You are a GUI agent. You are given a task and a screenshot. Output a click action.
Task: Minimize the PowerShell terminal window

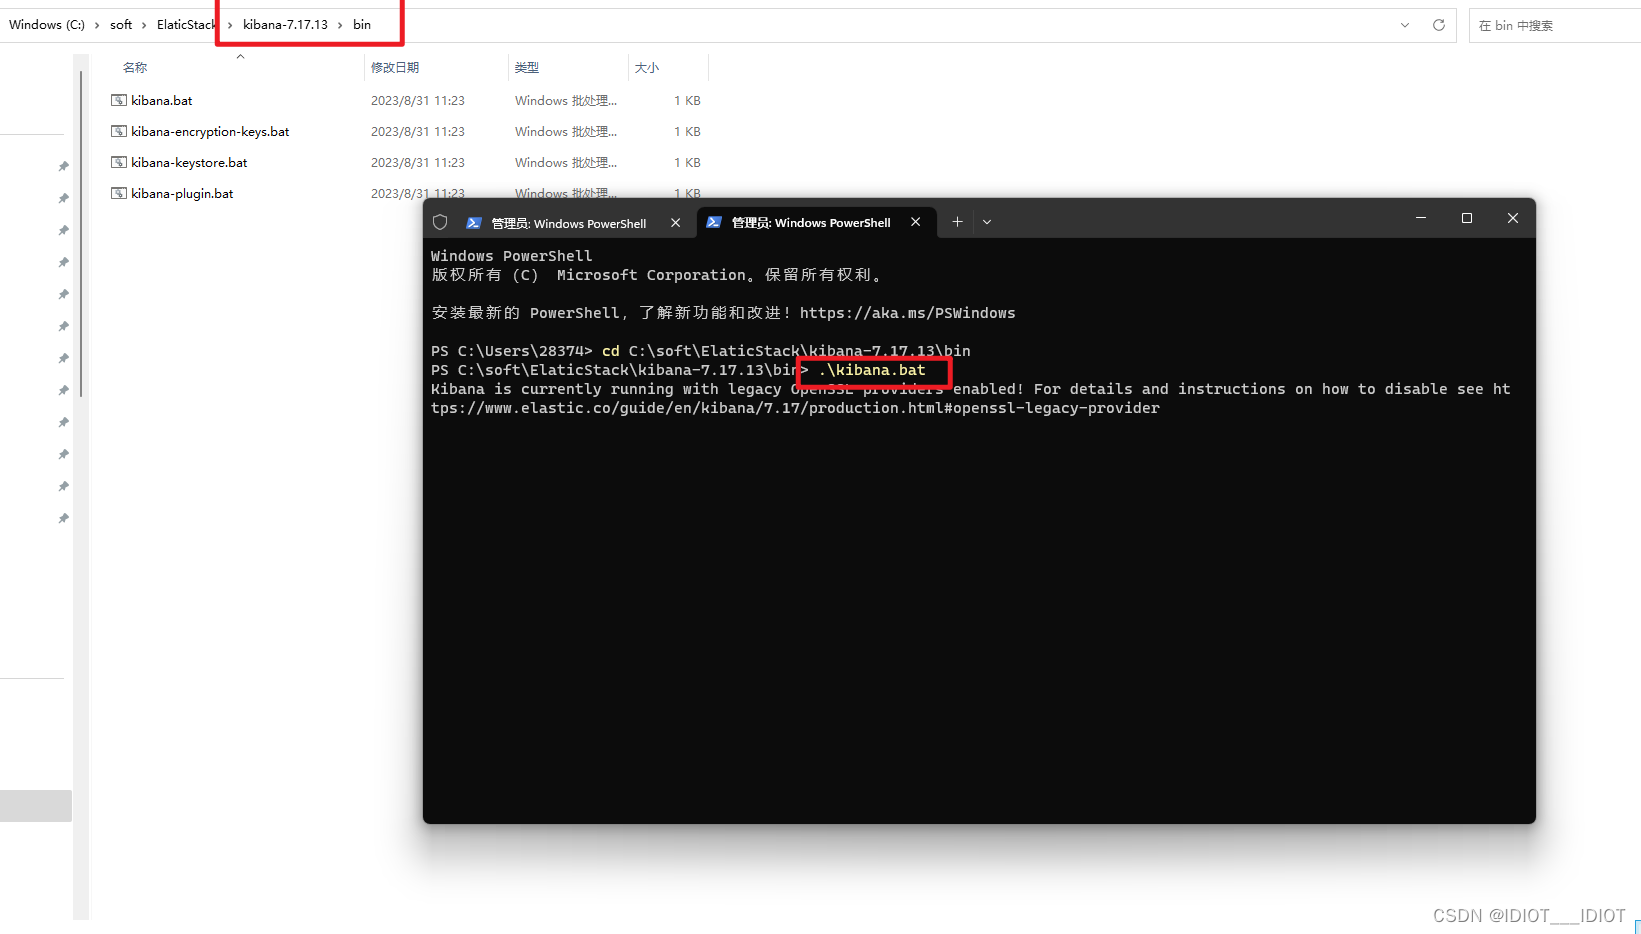pos(1421,218)
